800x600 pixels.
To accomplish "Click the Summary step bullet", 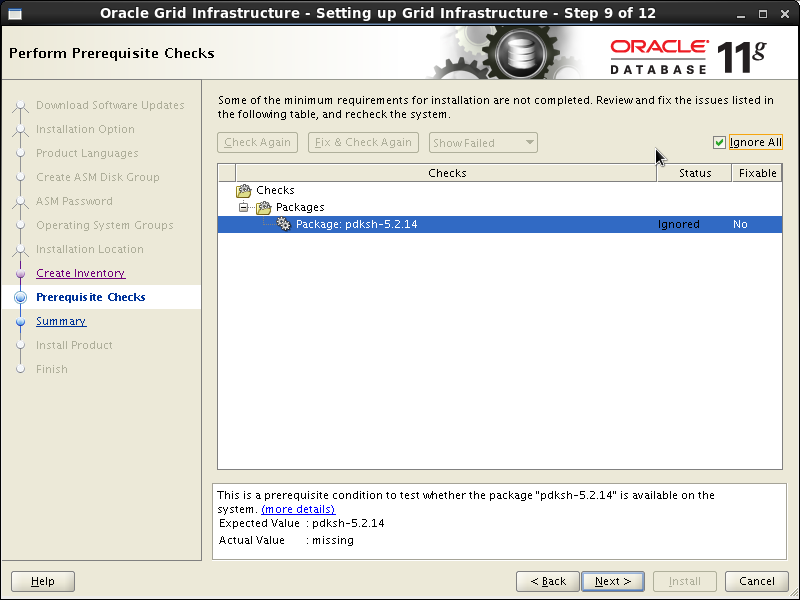I will 20,321.
